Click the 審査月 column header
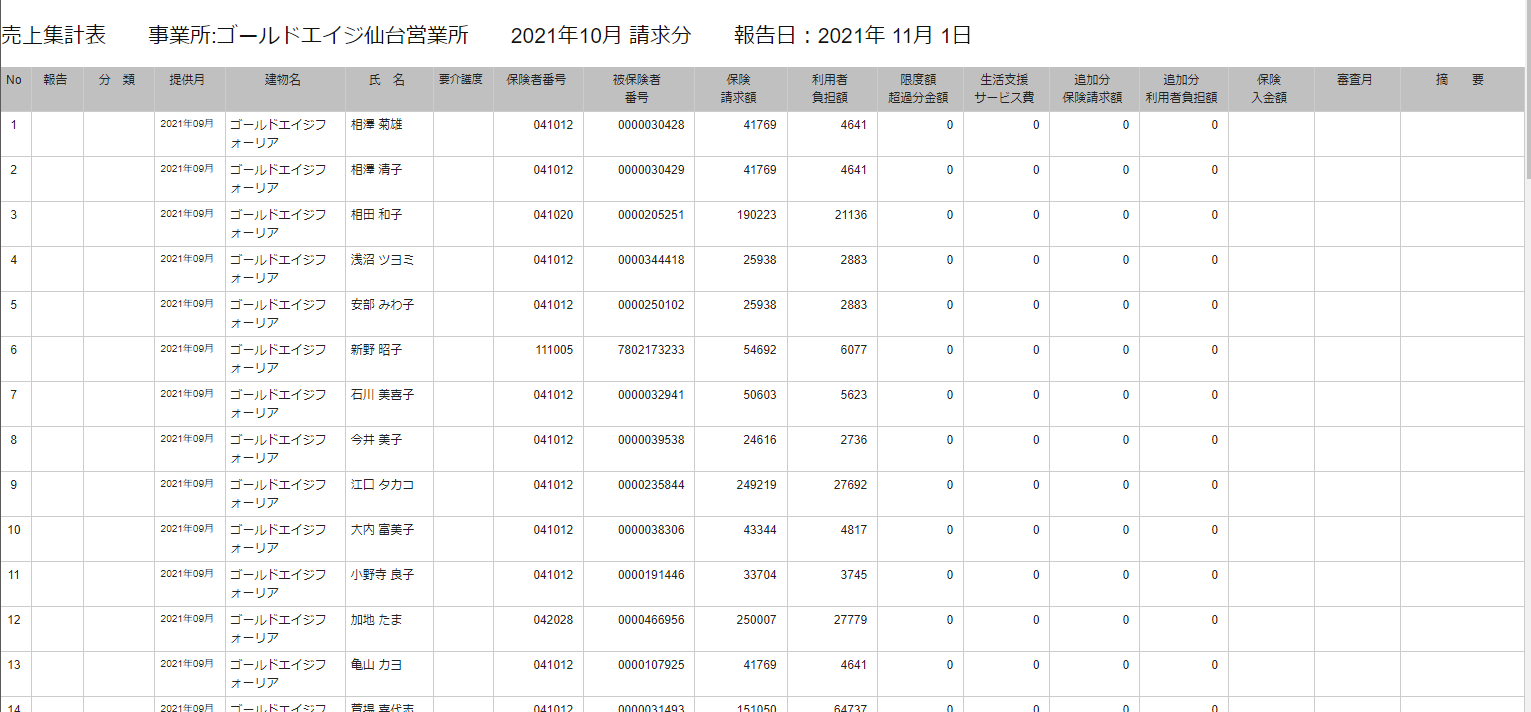1531x712 pixels. [1355, 80]
